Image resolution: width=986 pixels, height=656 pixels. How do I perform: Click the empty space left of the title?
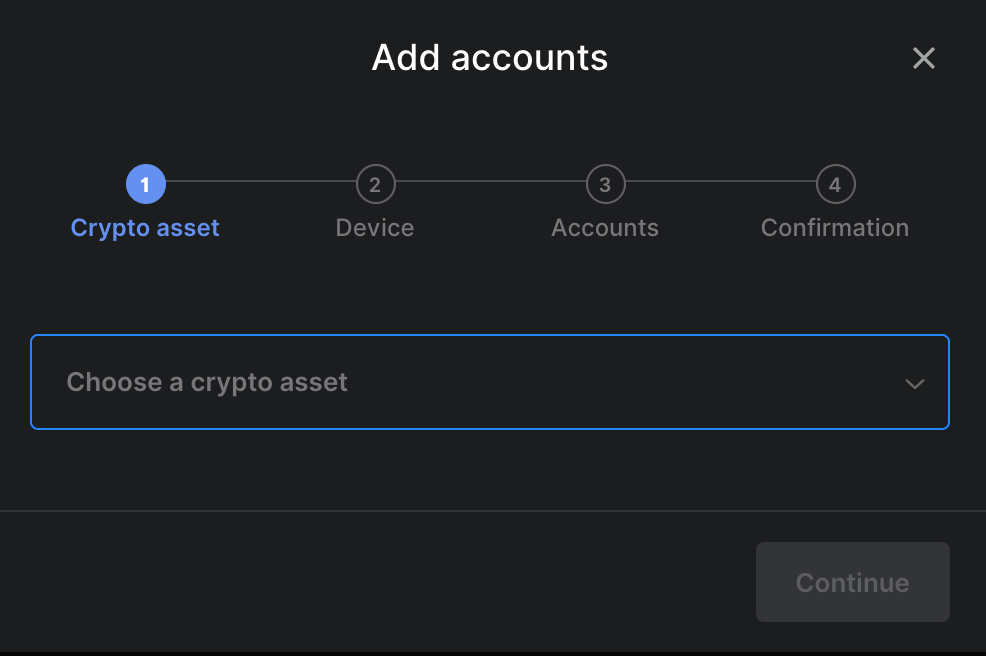(x=180, y=58)
